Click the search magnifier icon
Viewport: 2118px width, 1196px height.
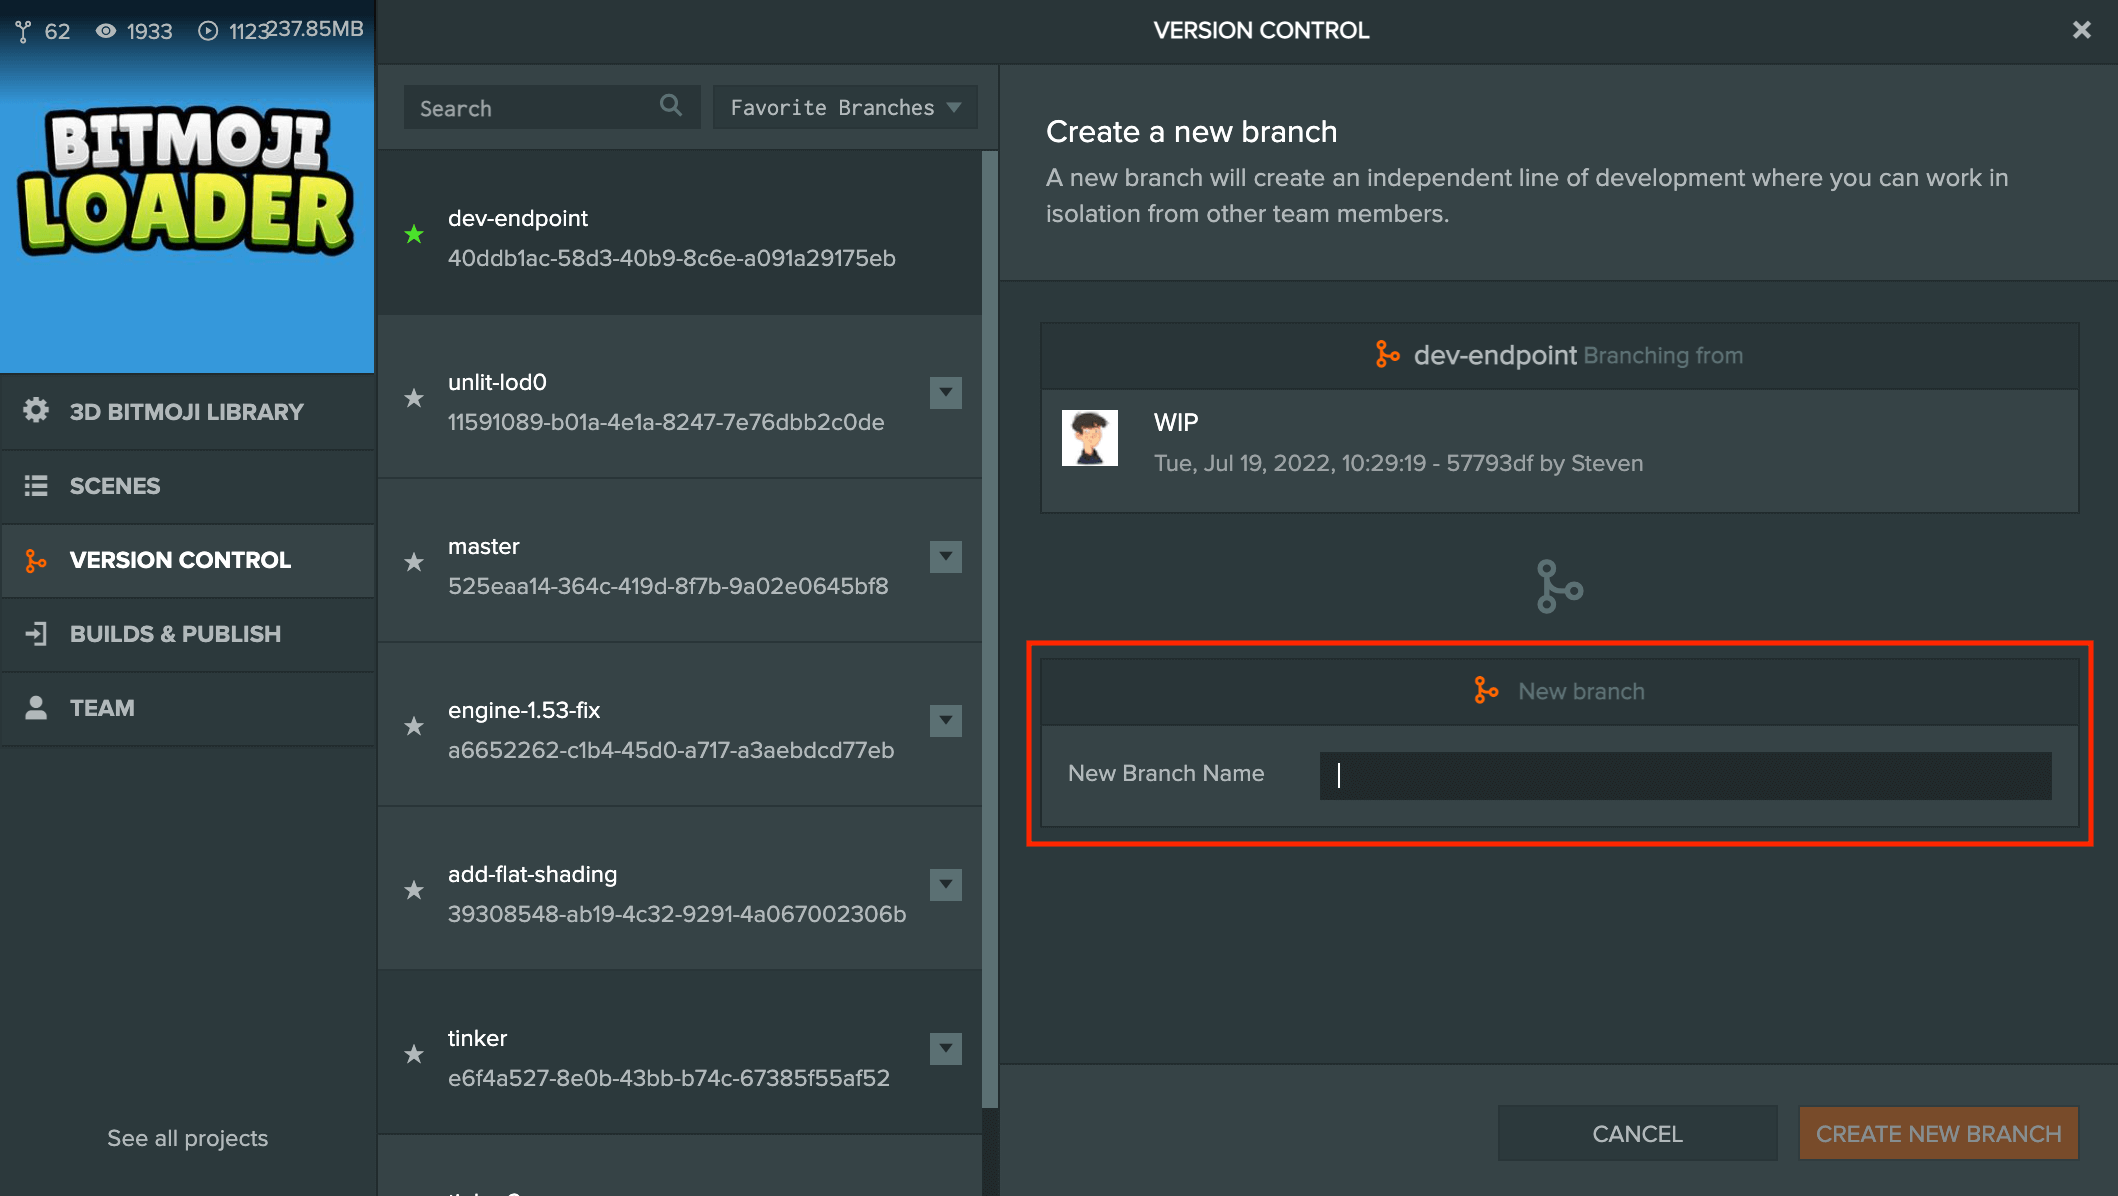[x=670, y=106]
